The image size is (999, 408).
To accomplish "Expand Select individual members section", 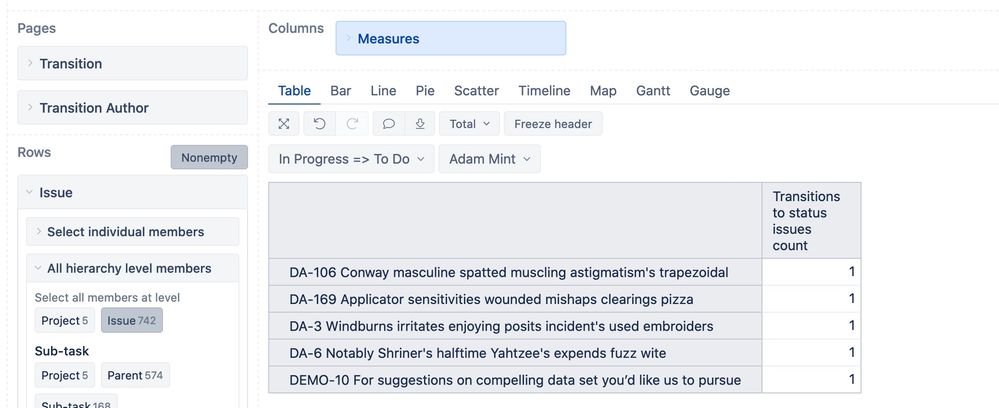I will [133, 231].
